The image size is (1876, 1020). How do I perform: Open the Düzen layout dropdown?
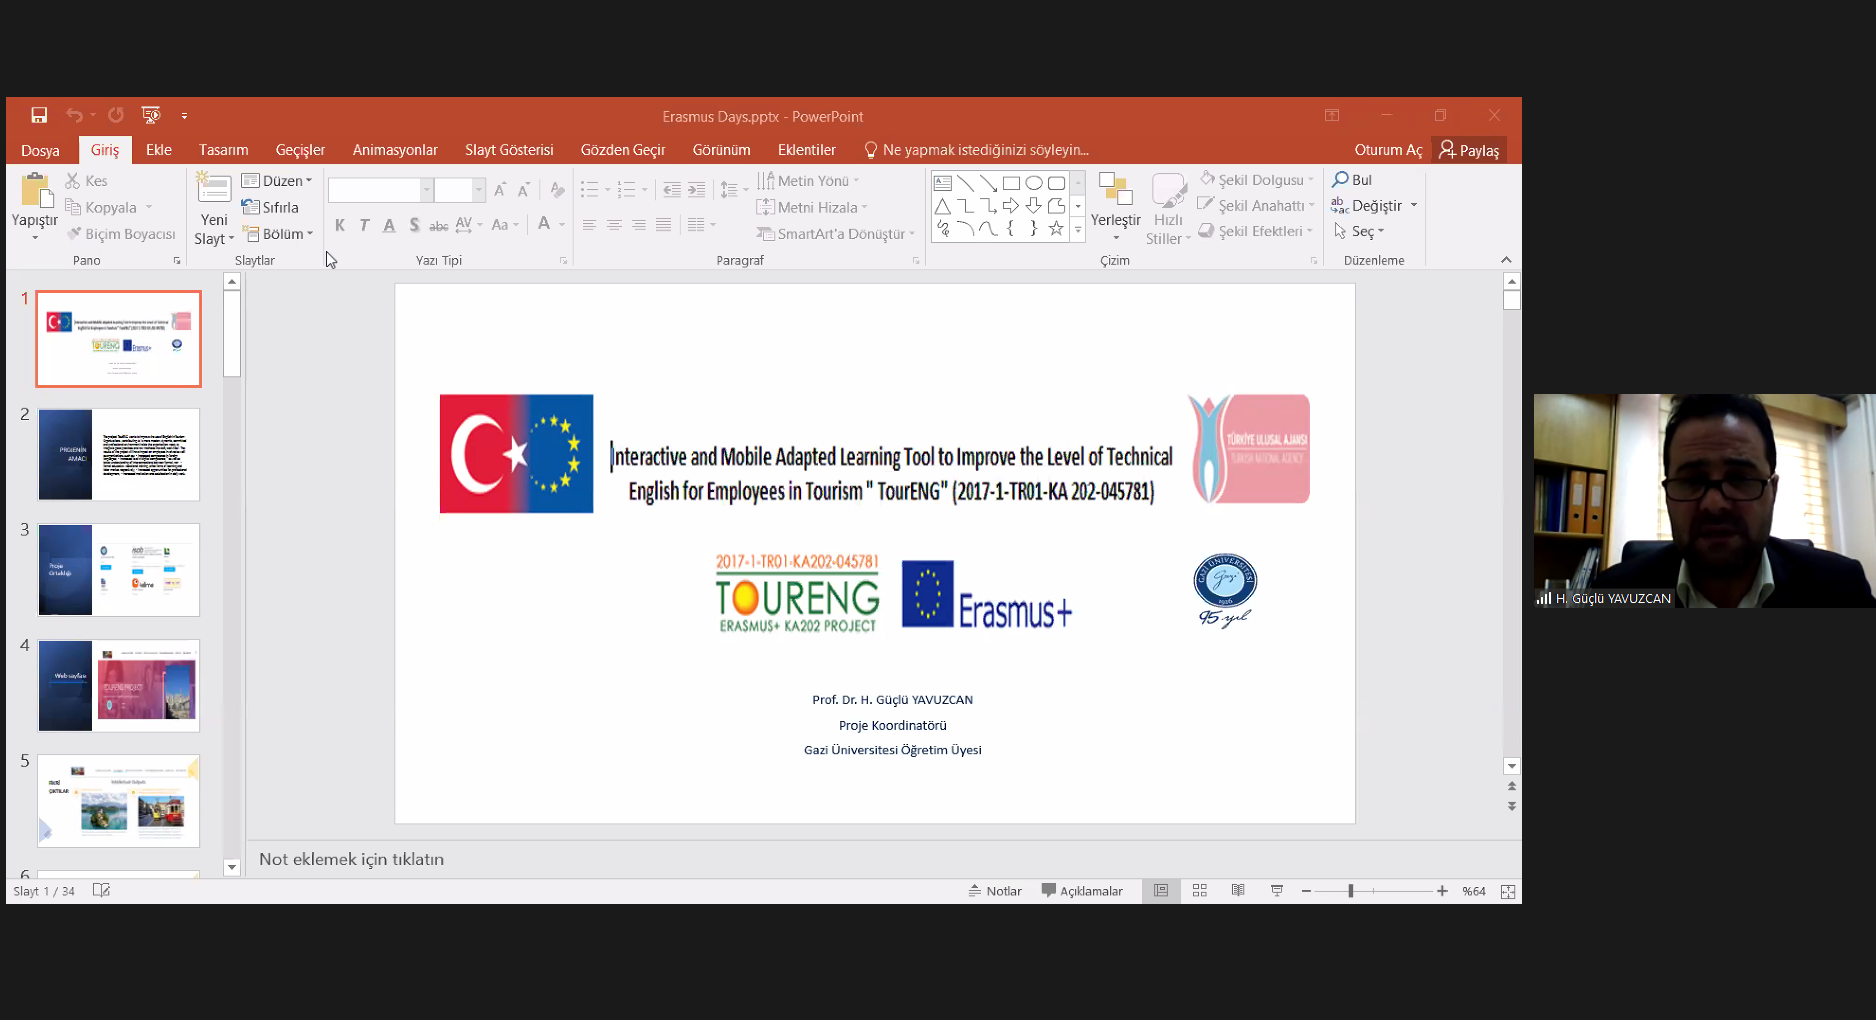277,181
